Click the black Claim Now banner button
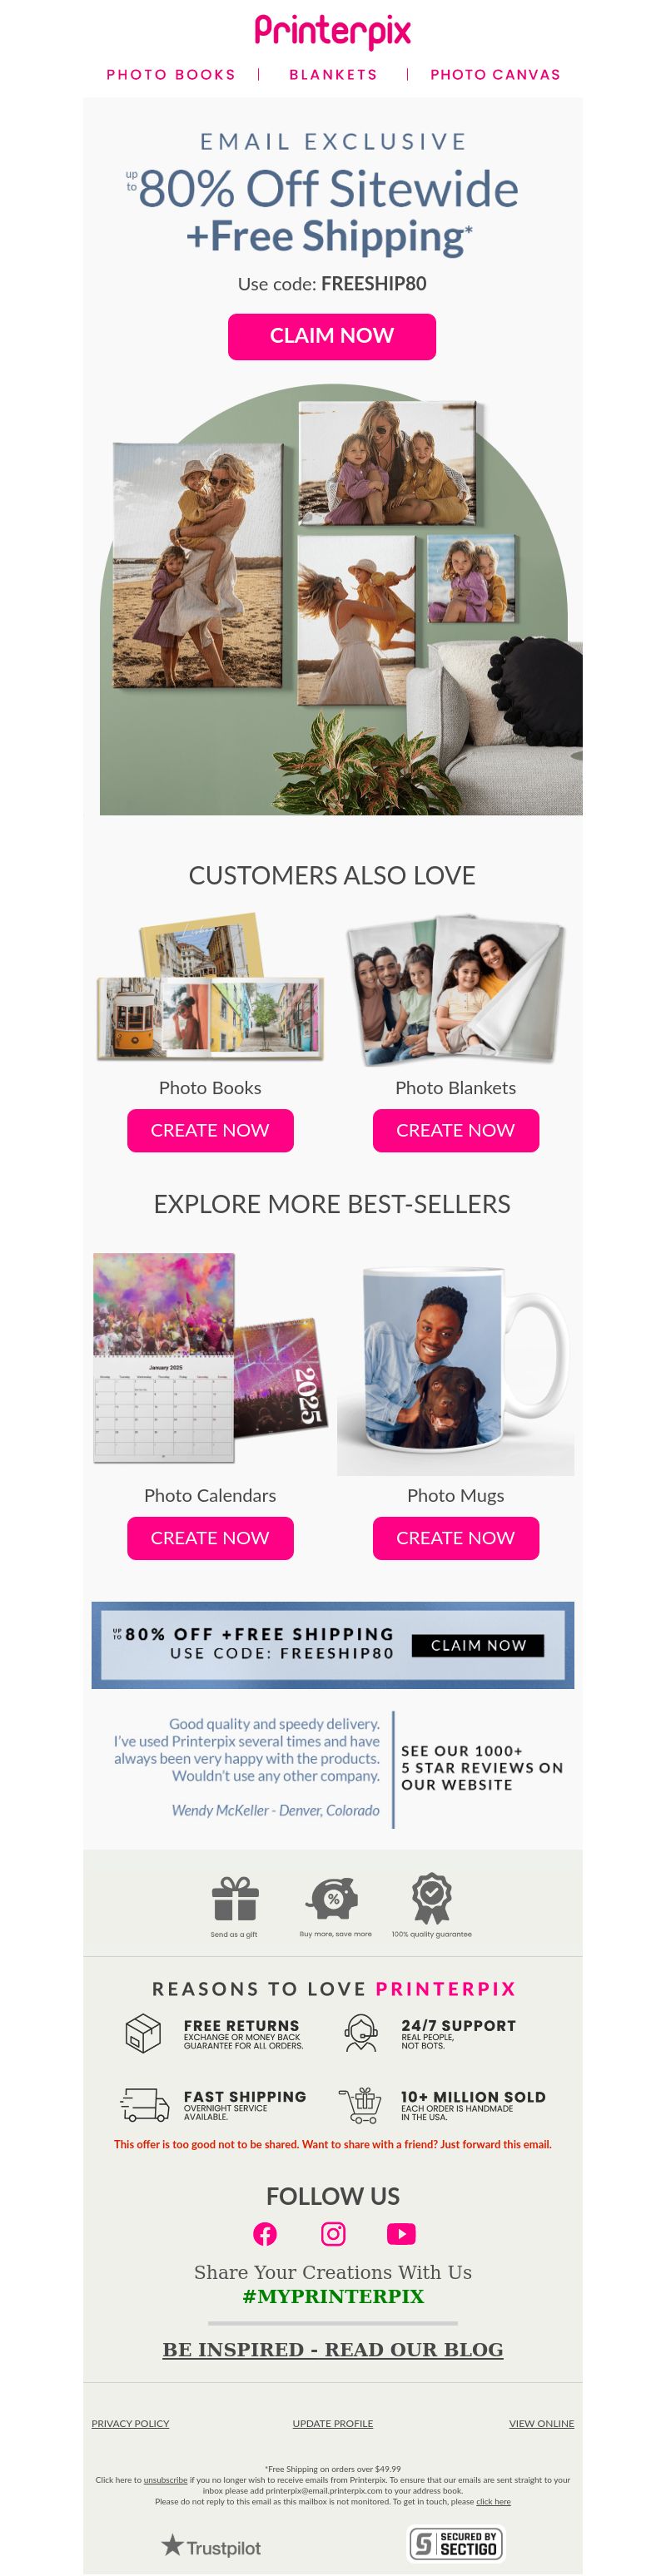This screenshot has width=666, height=2576. (478, 1645)
